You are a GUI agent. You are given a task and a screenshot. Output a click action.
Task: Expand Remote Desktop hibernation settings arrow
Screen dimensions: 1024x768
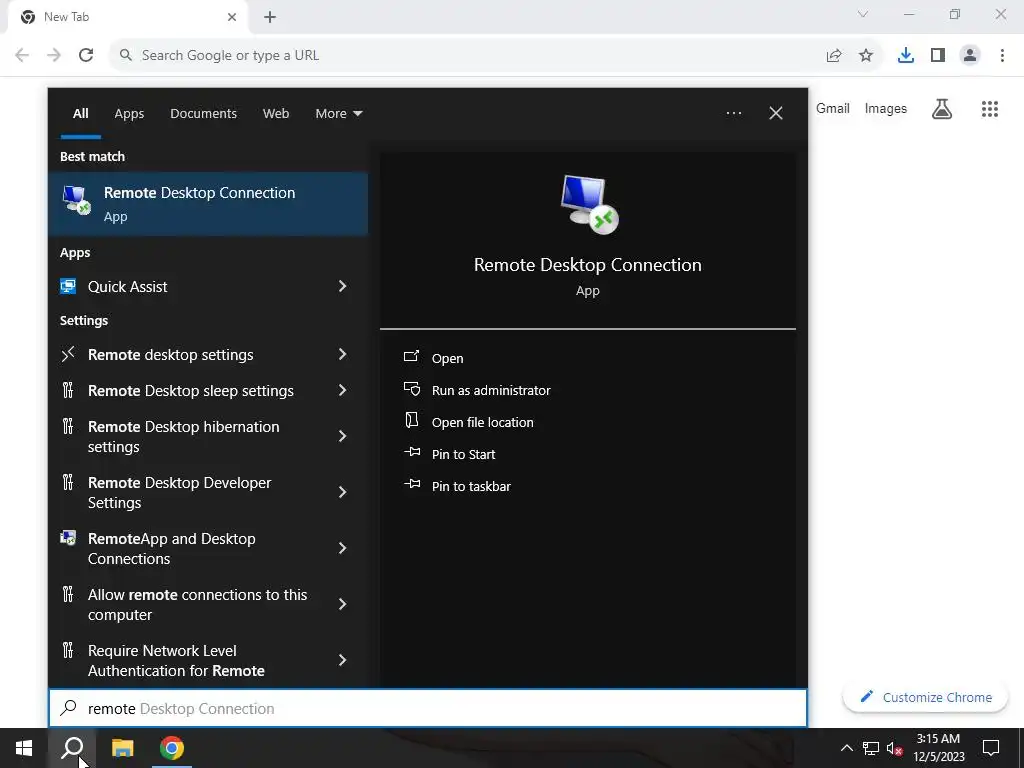pos(342,436)
